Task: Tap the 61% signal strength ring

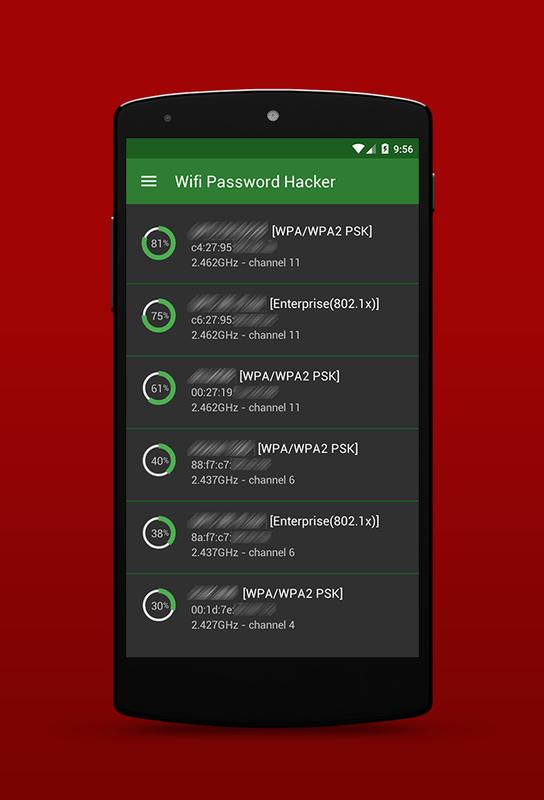Action: point(159,388)
